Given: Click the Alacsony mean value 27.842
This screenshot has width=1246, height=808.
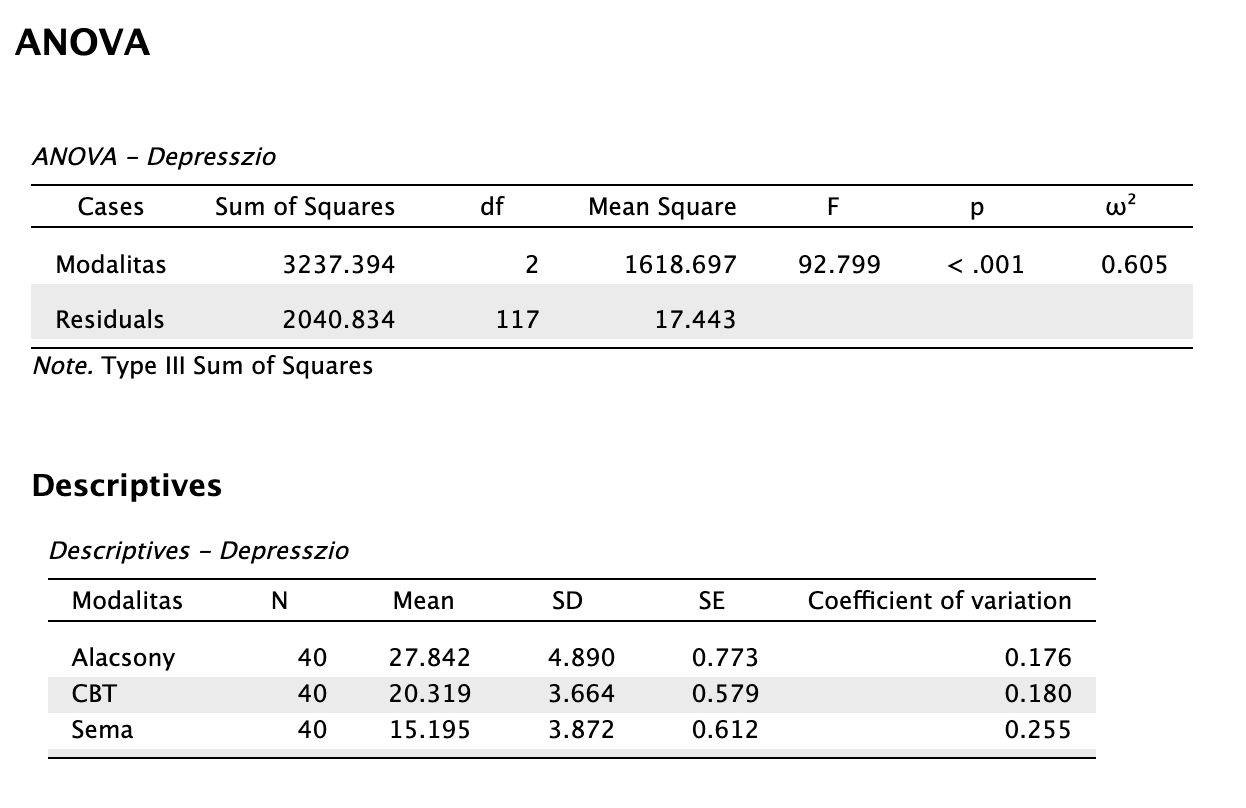Looking at the screenshot, I should [429, 658].
